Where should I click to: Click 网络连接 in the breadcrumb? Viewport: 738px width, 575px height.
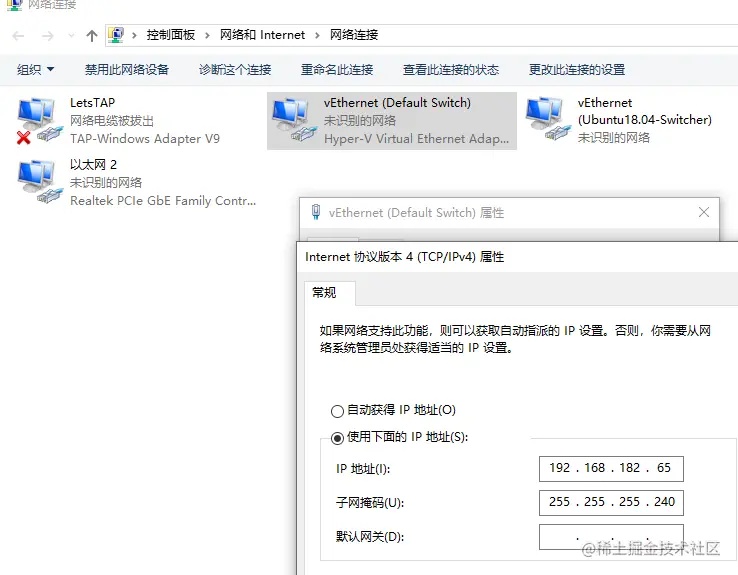(354, 35)
